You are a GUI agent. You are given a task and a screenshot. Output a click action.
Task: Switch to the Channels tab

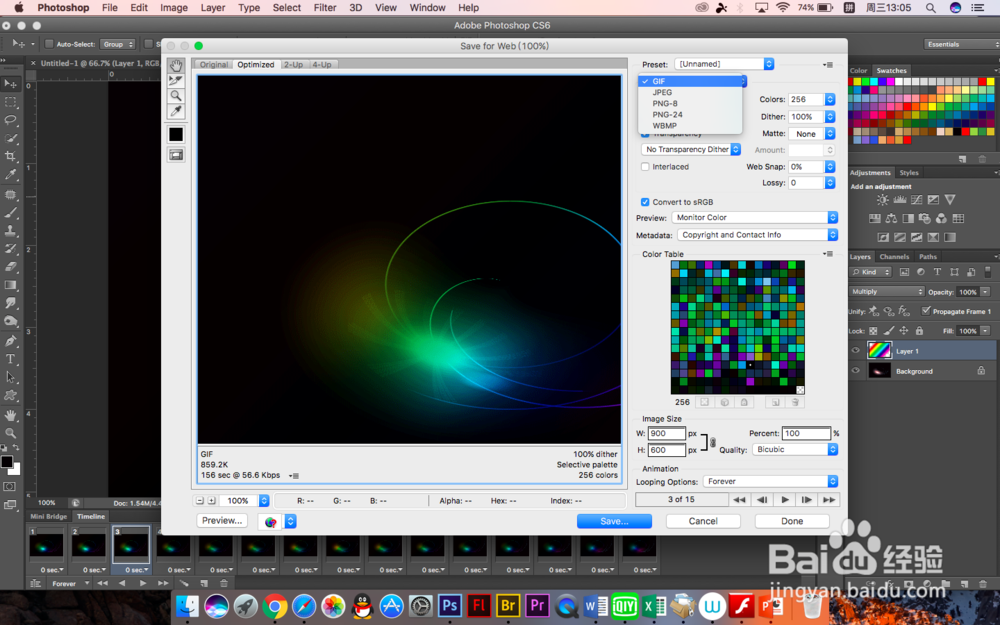[894, 256]
